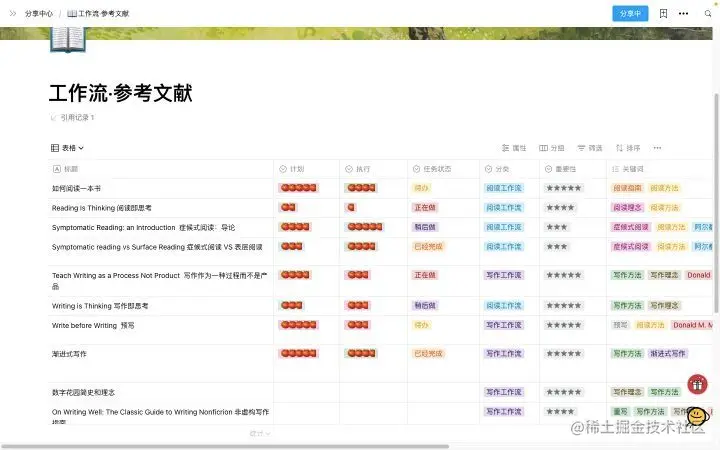Click the three-star rating in Symptomatic Reading: an Introduction row
720x450 pixels.
(x=557, y=227)
